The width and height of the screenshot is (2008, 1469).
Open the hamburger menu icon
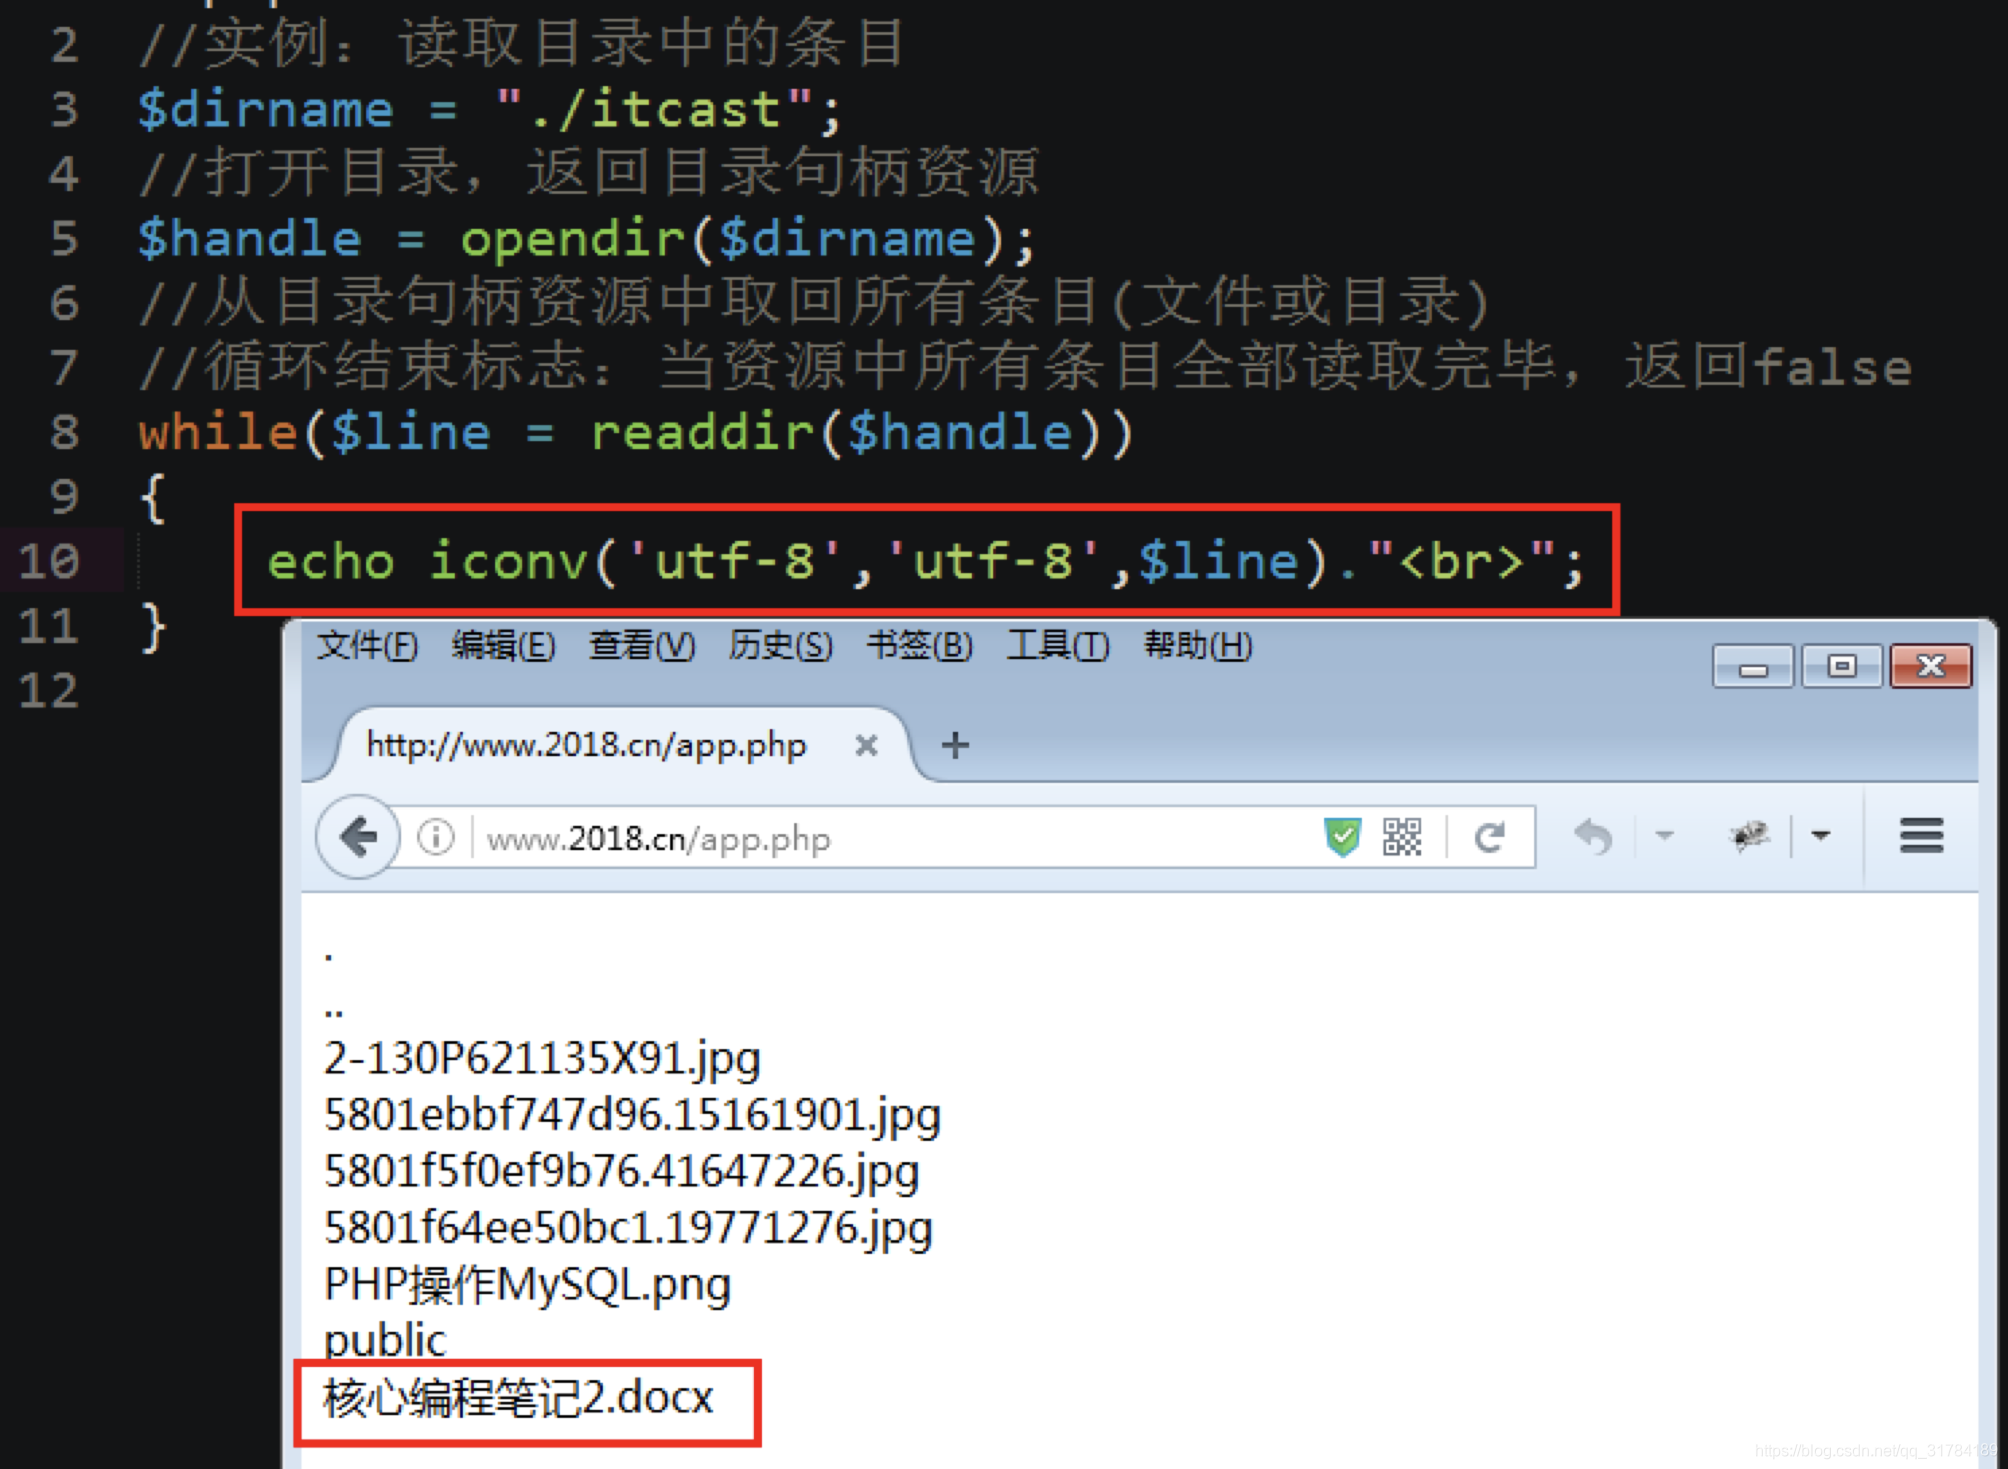pos(1921,835)
